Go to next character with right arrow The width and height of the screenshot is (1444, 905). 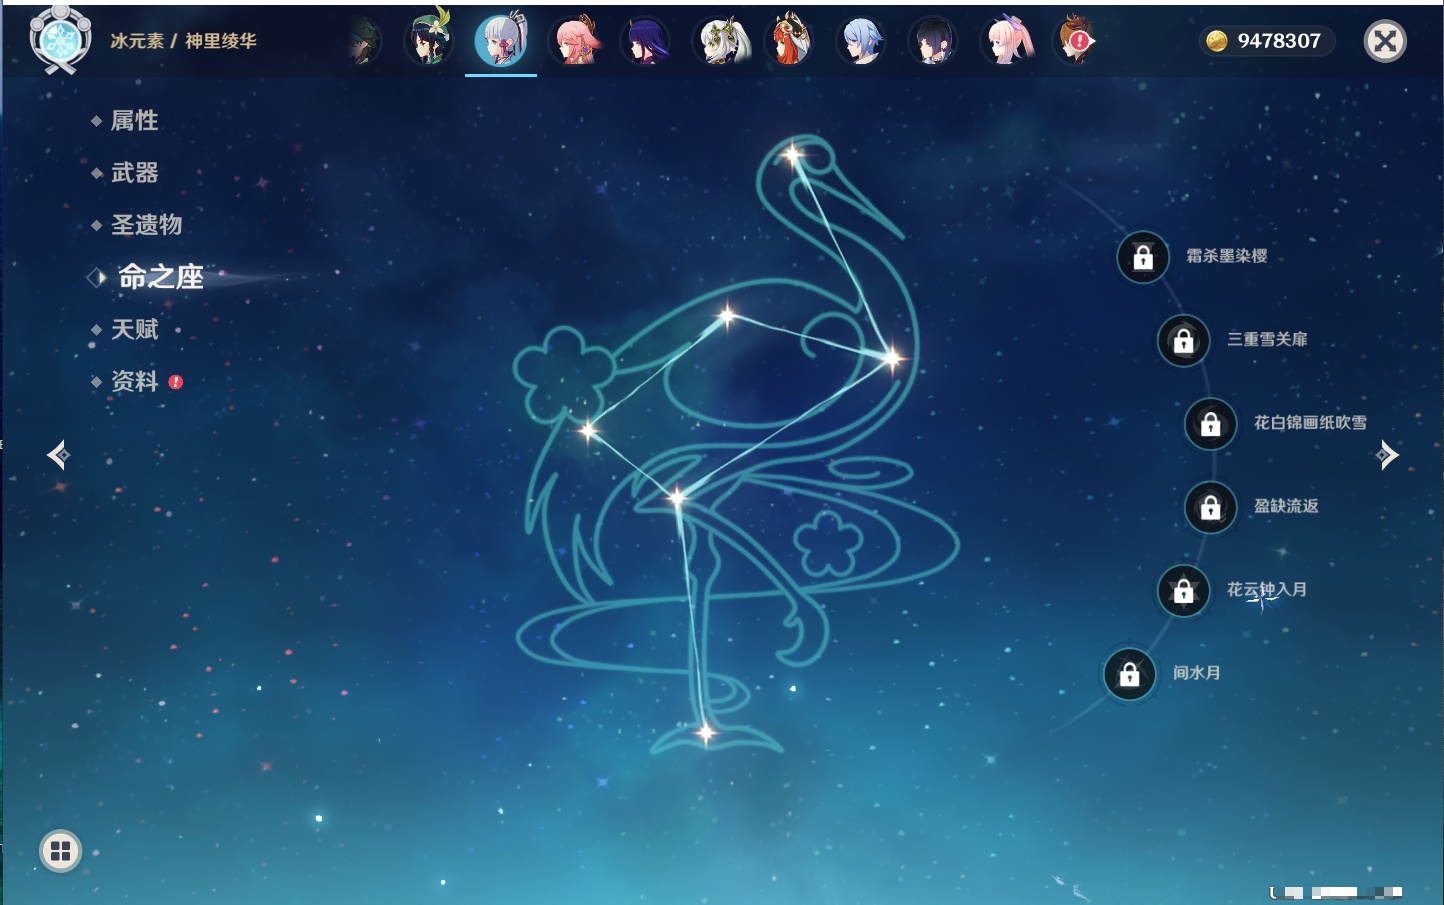click(x=1387, y=455)
